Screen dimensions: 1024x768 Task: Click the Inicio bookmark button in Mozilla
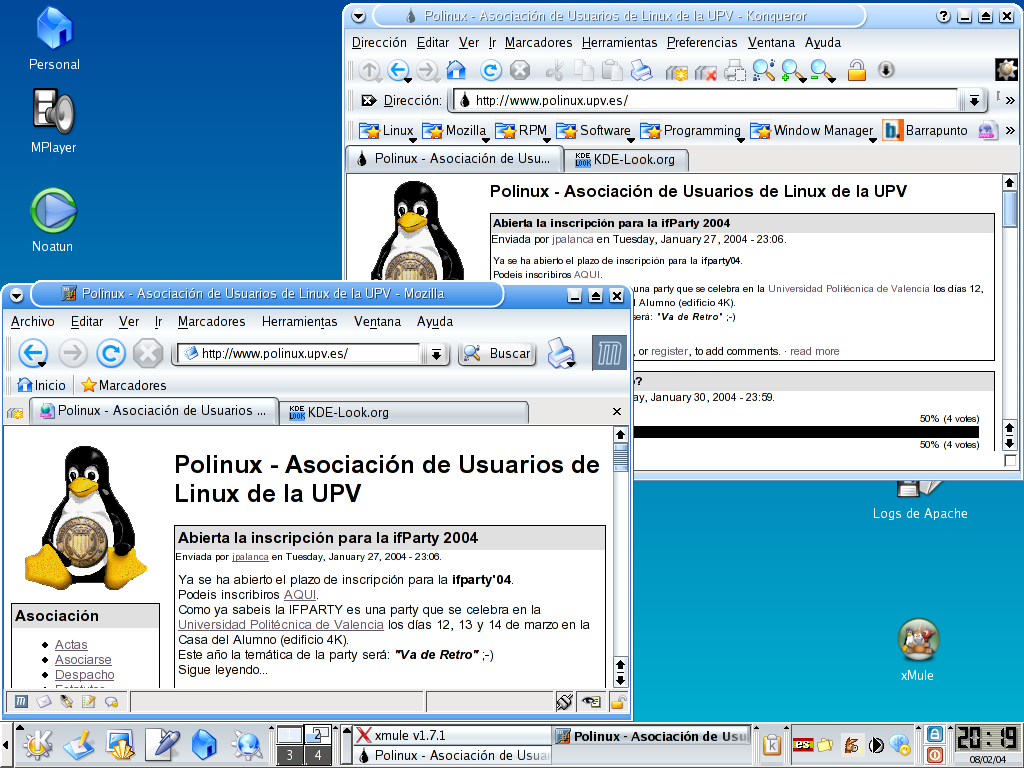coord(41,385)
